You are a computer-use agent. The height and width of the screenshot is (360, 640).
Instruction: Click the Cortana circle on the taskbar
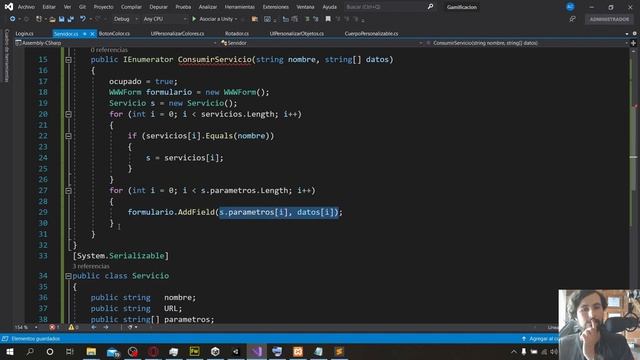click(x=50, y=351)
